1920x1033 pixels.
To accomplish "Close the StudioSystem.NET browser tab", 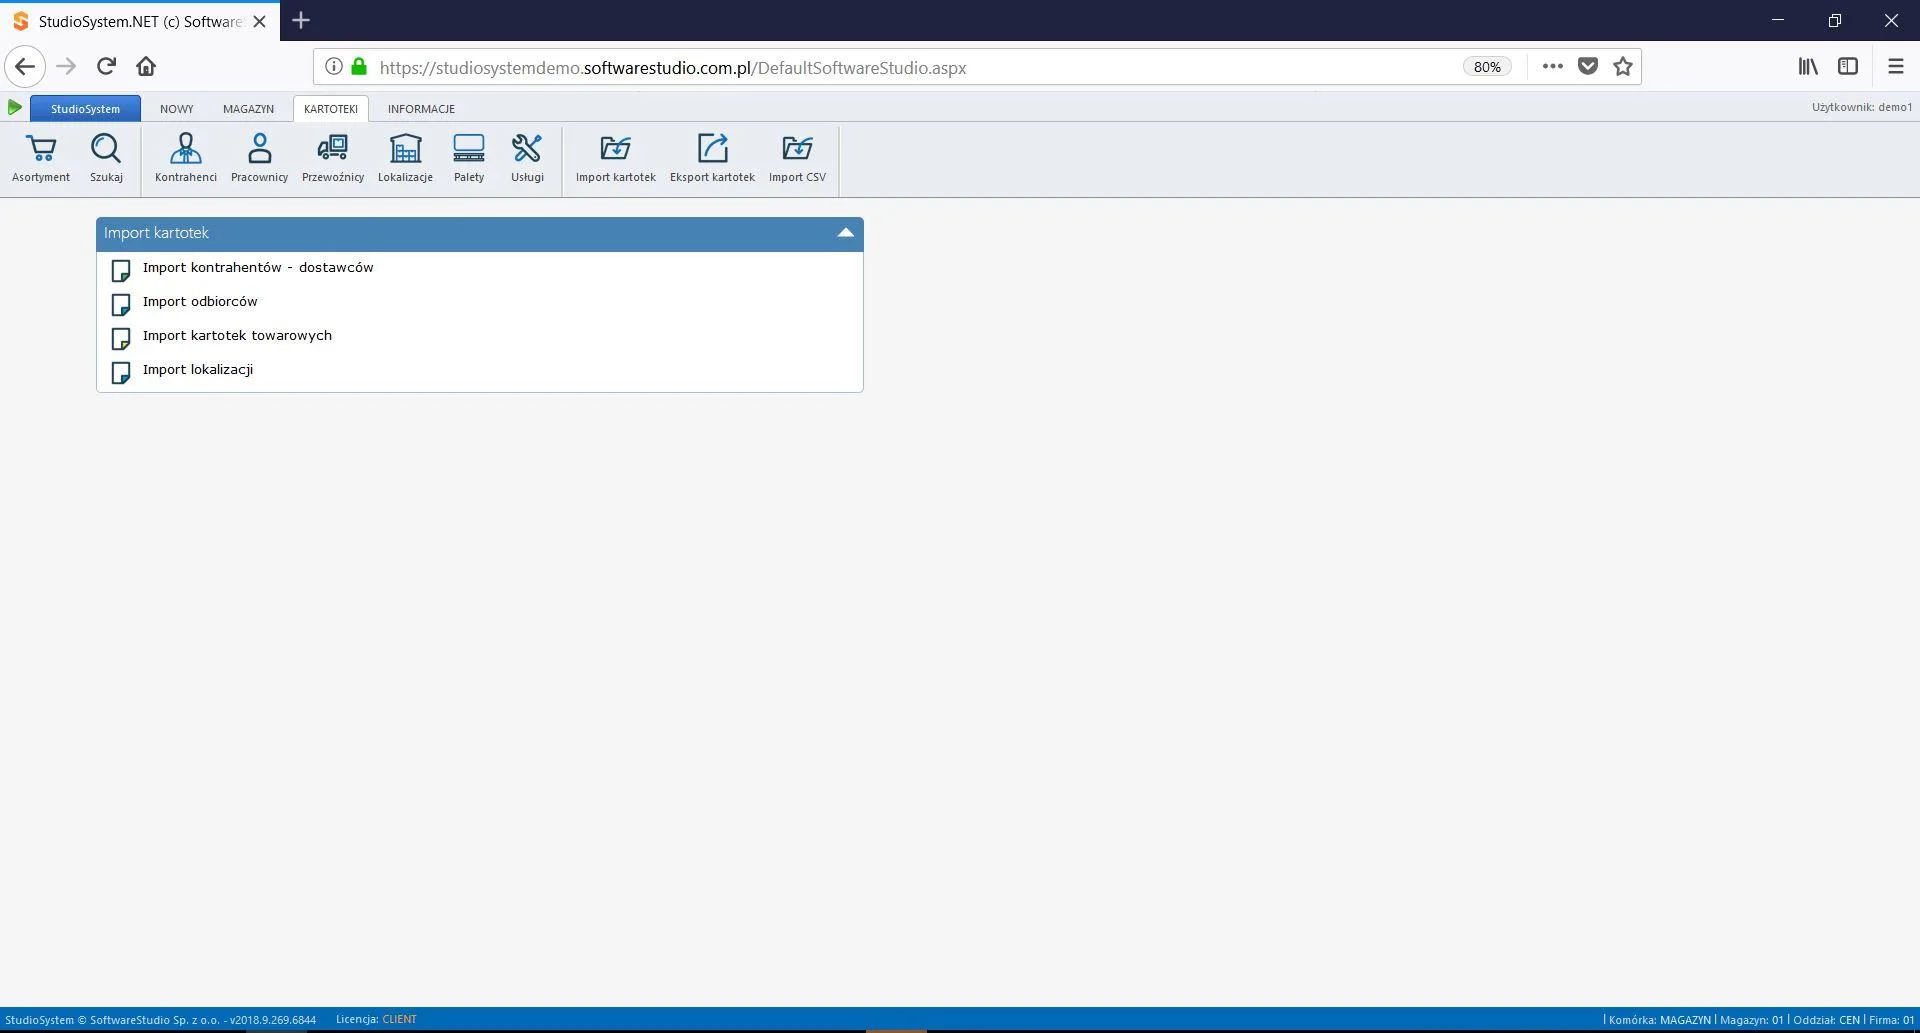I will (259, 21).
